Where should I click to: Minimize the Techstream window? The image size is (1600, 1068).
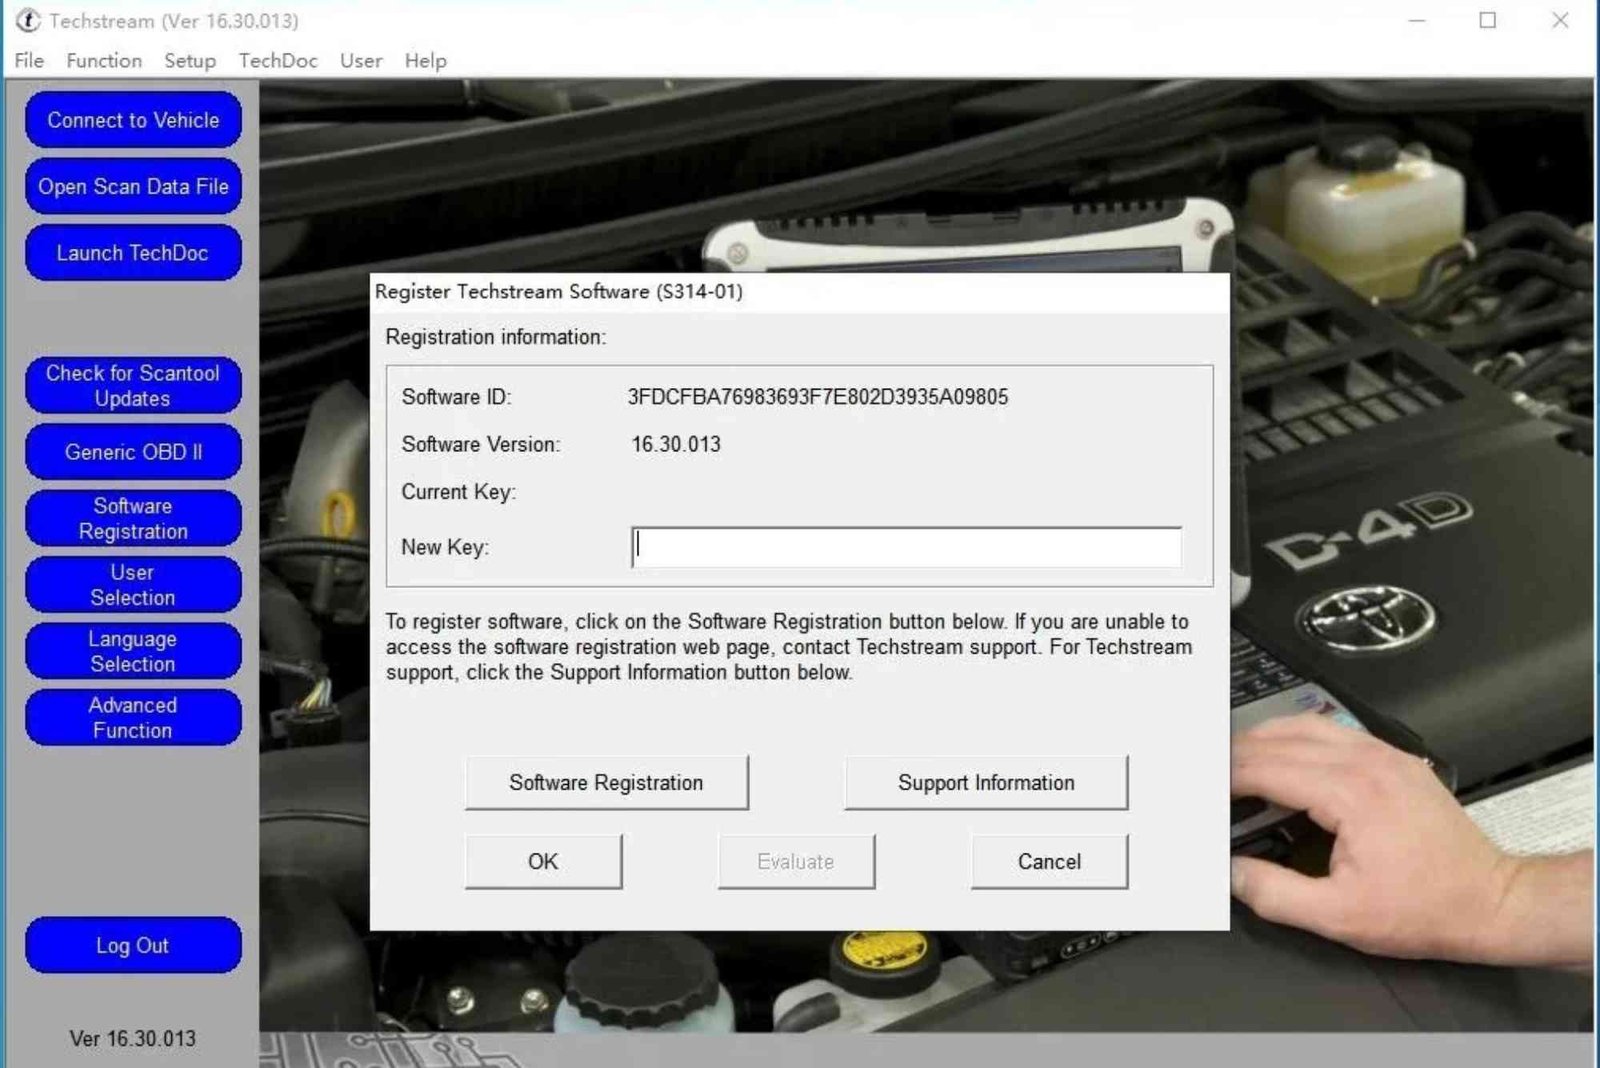click(1417, 20)
